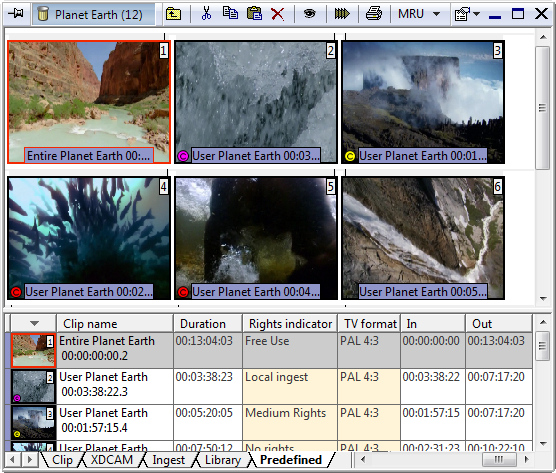Print using the printer icon
The image size is (556, 473).
pos(374,14)
